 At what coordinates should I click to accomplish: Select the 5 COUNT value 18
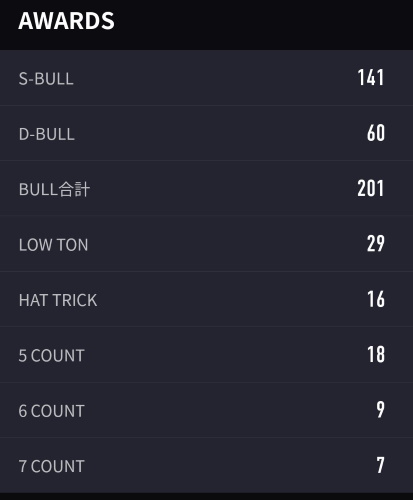pyautogui.click(x=376, y=354)
